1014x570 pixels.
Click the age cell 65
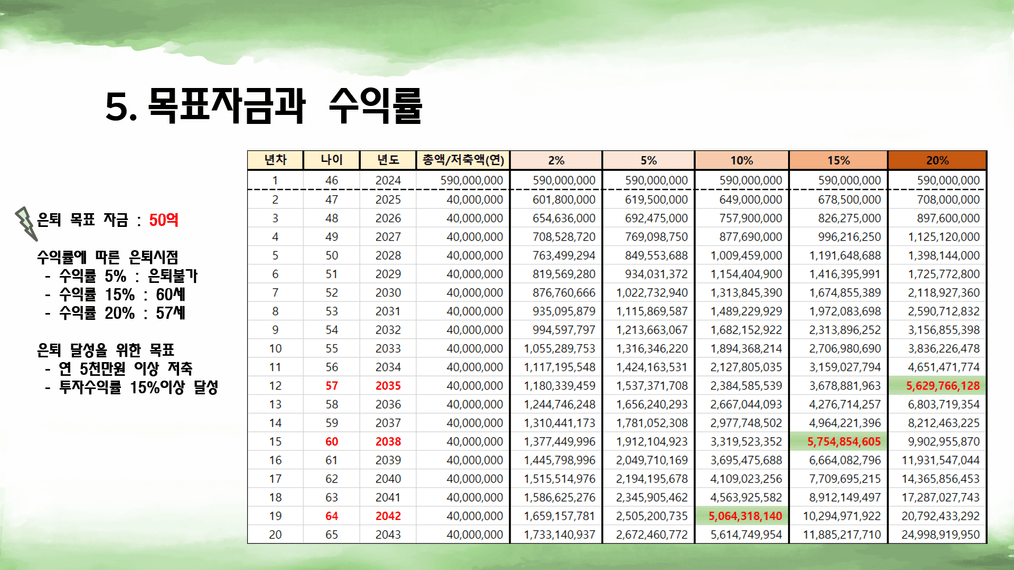pos(331,535)
